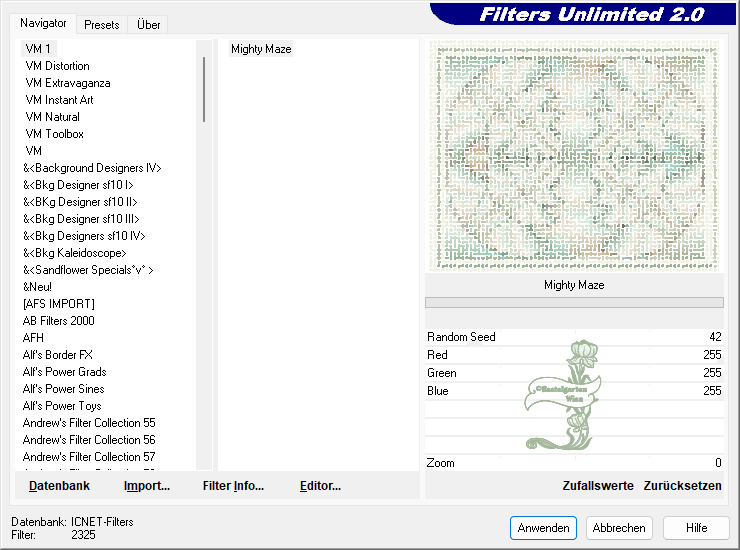Open the Datenbank menu
The width and height of the screenshot is (740, 550).
59,486
